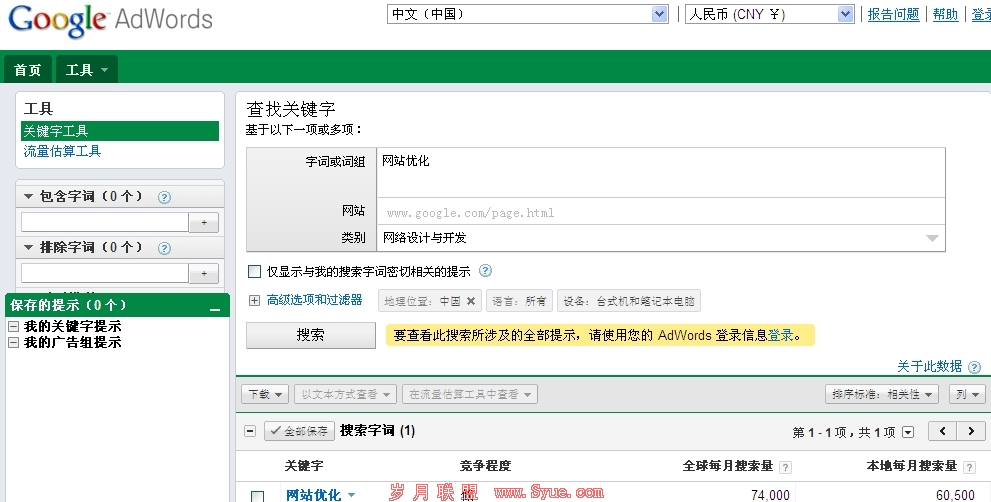991x502 pixels.
Task: Open page range dropdown near 共 1 项
Action: click(908, 432)
